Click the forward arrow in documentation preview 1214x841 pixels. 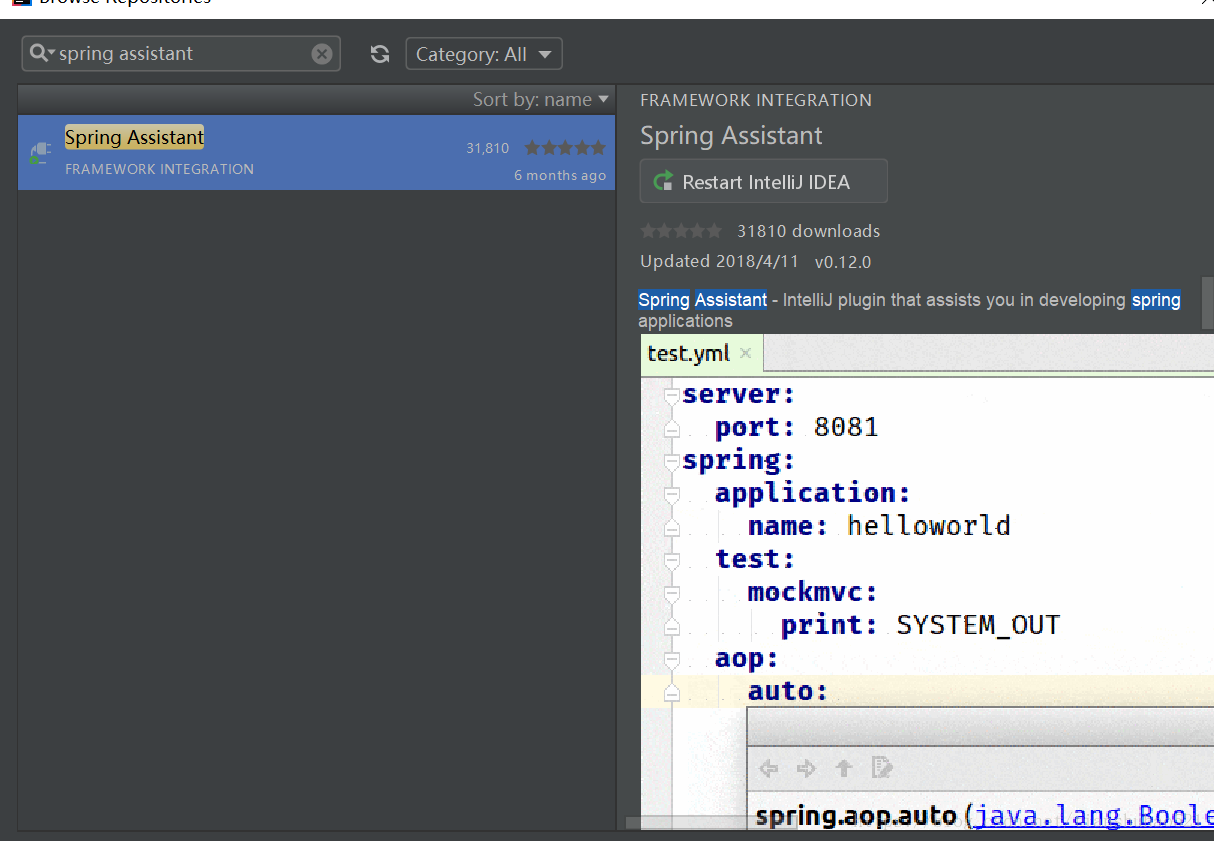tap(806, 768)
